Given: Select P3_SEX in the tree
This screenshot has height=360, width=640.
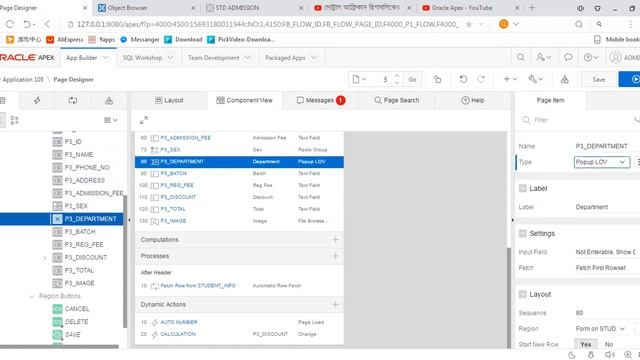Looking at the screenshot, I should pyautogui.click(x=76, y=206).
